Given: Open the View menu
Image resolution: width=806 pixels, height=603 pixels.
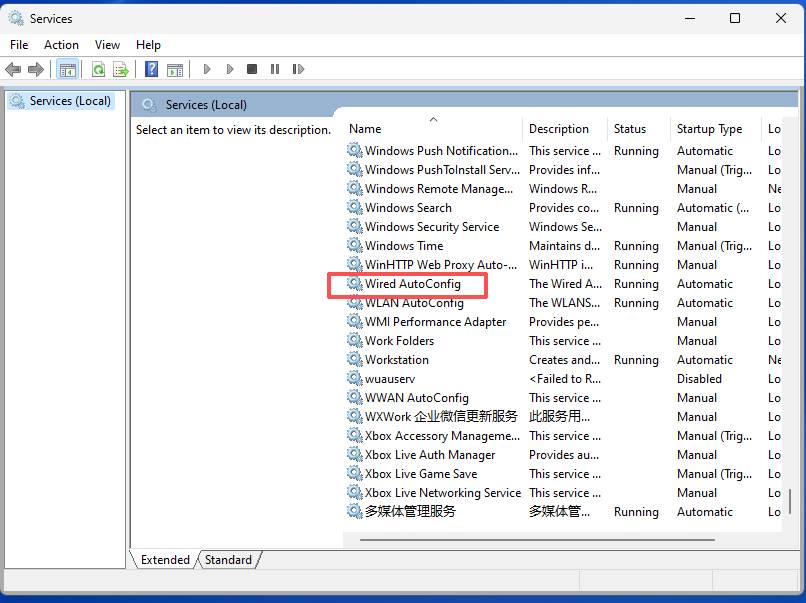Looking at the screenshot, I should pyautogui.click(x=107, y=45).
